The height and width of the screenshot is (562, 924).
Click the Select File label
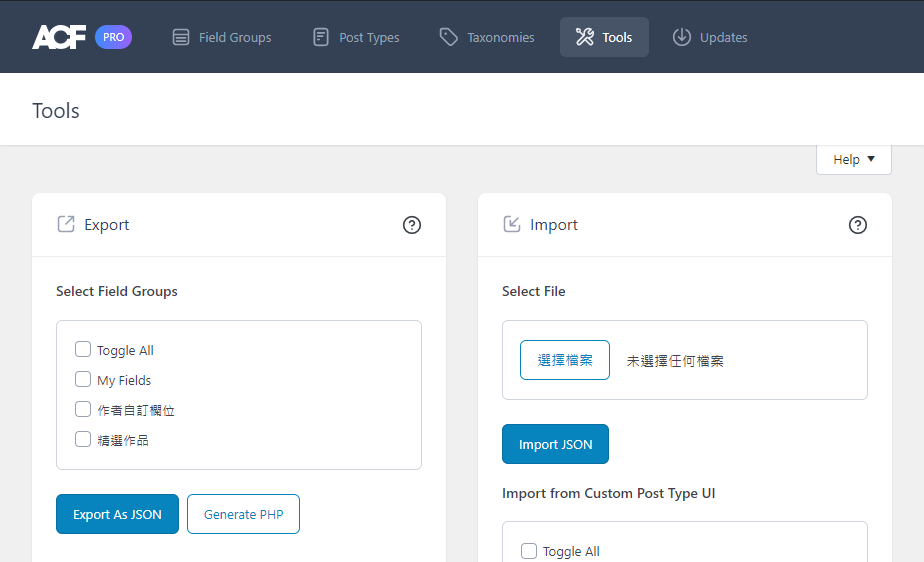point(533,292)
